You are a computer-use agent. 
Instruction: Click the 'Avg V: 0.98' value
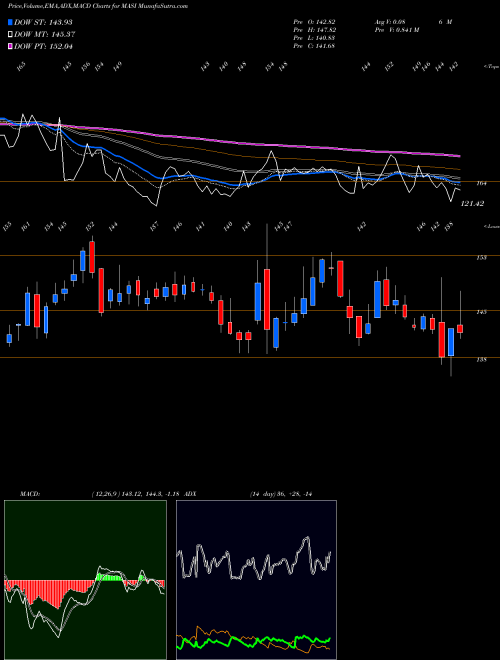pos(389,22)
